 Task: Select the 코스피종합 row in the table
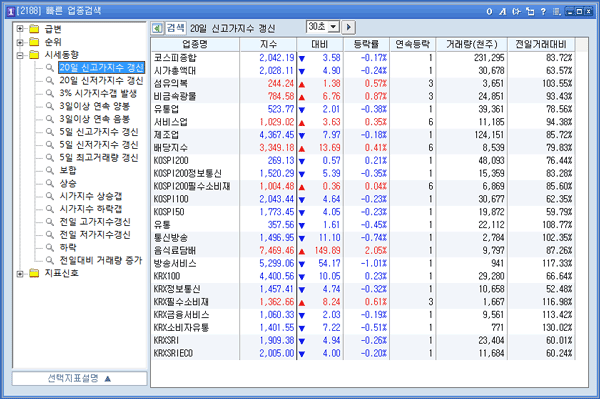pyautogui.click(x=363, y=58)
